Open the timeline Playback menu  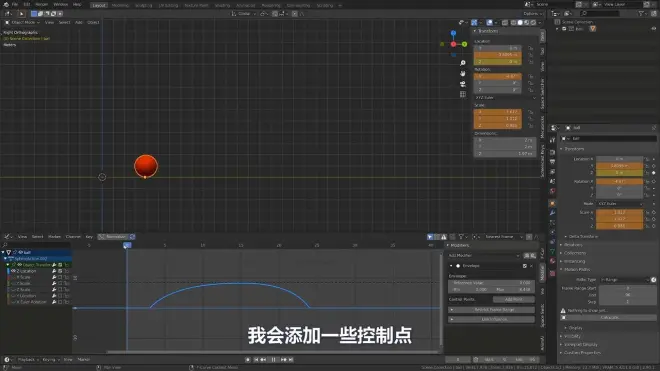point(28,360)
